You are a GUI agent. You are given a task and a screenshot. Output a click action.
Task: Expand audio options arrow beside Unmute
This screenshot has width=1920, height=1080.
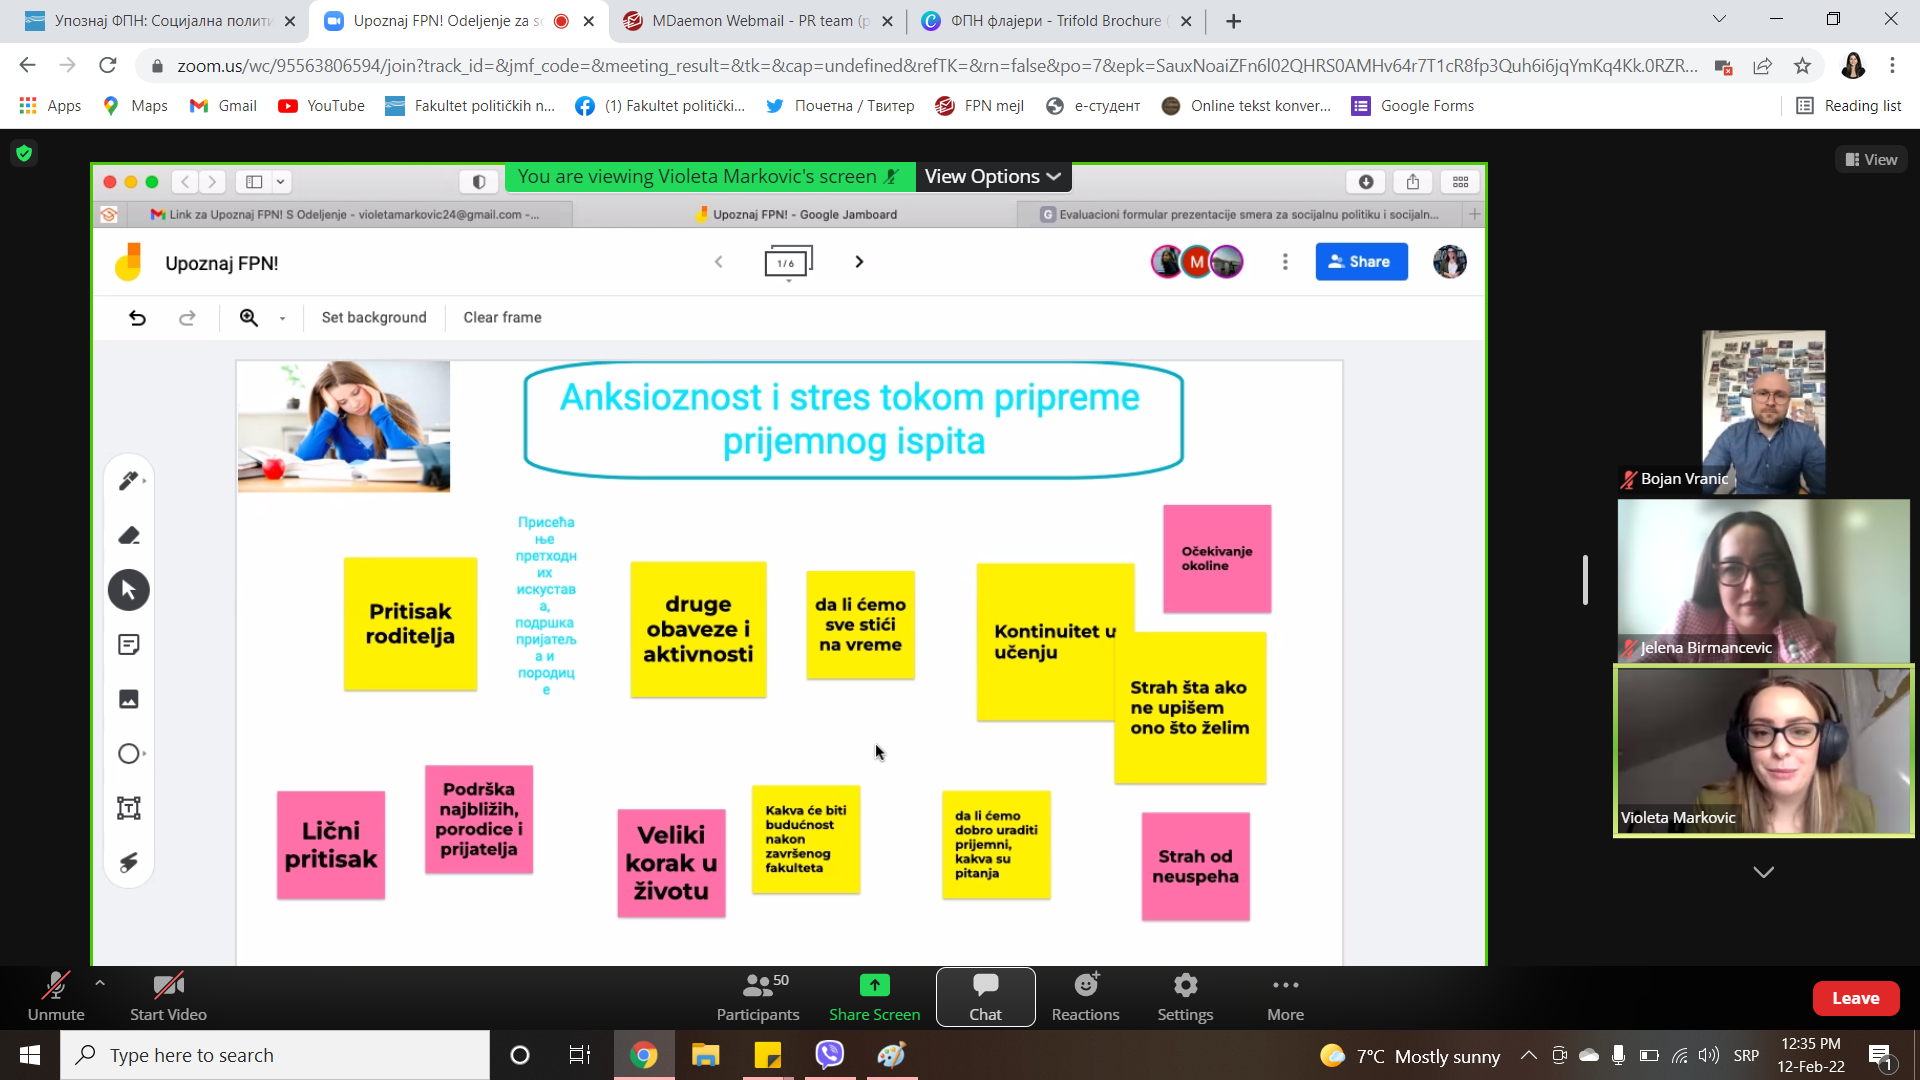(100, 983)
